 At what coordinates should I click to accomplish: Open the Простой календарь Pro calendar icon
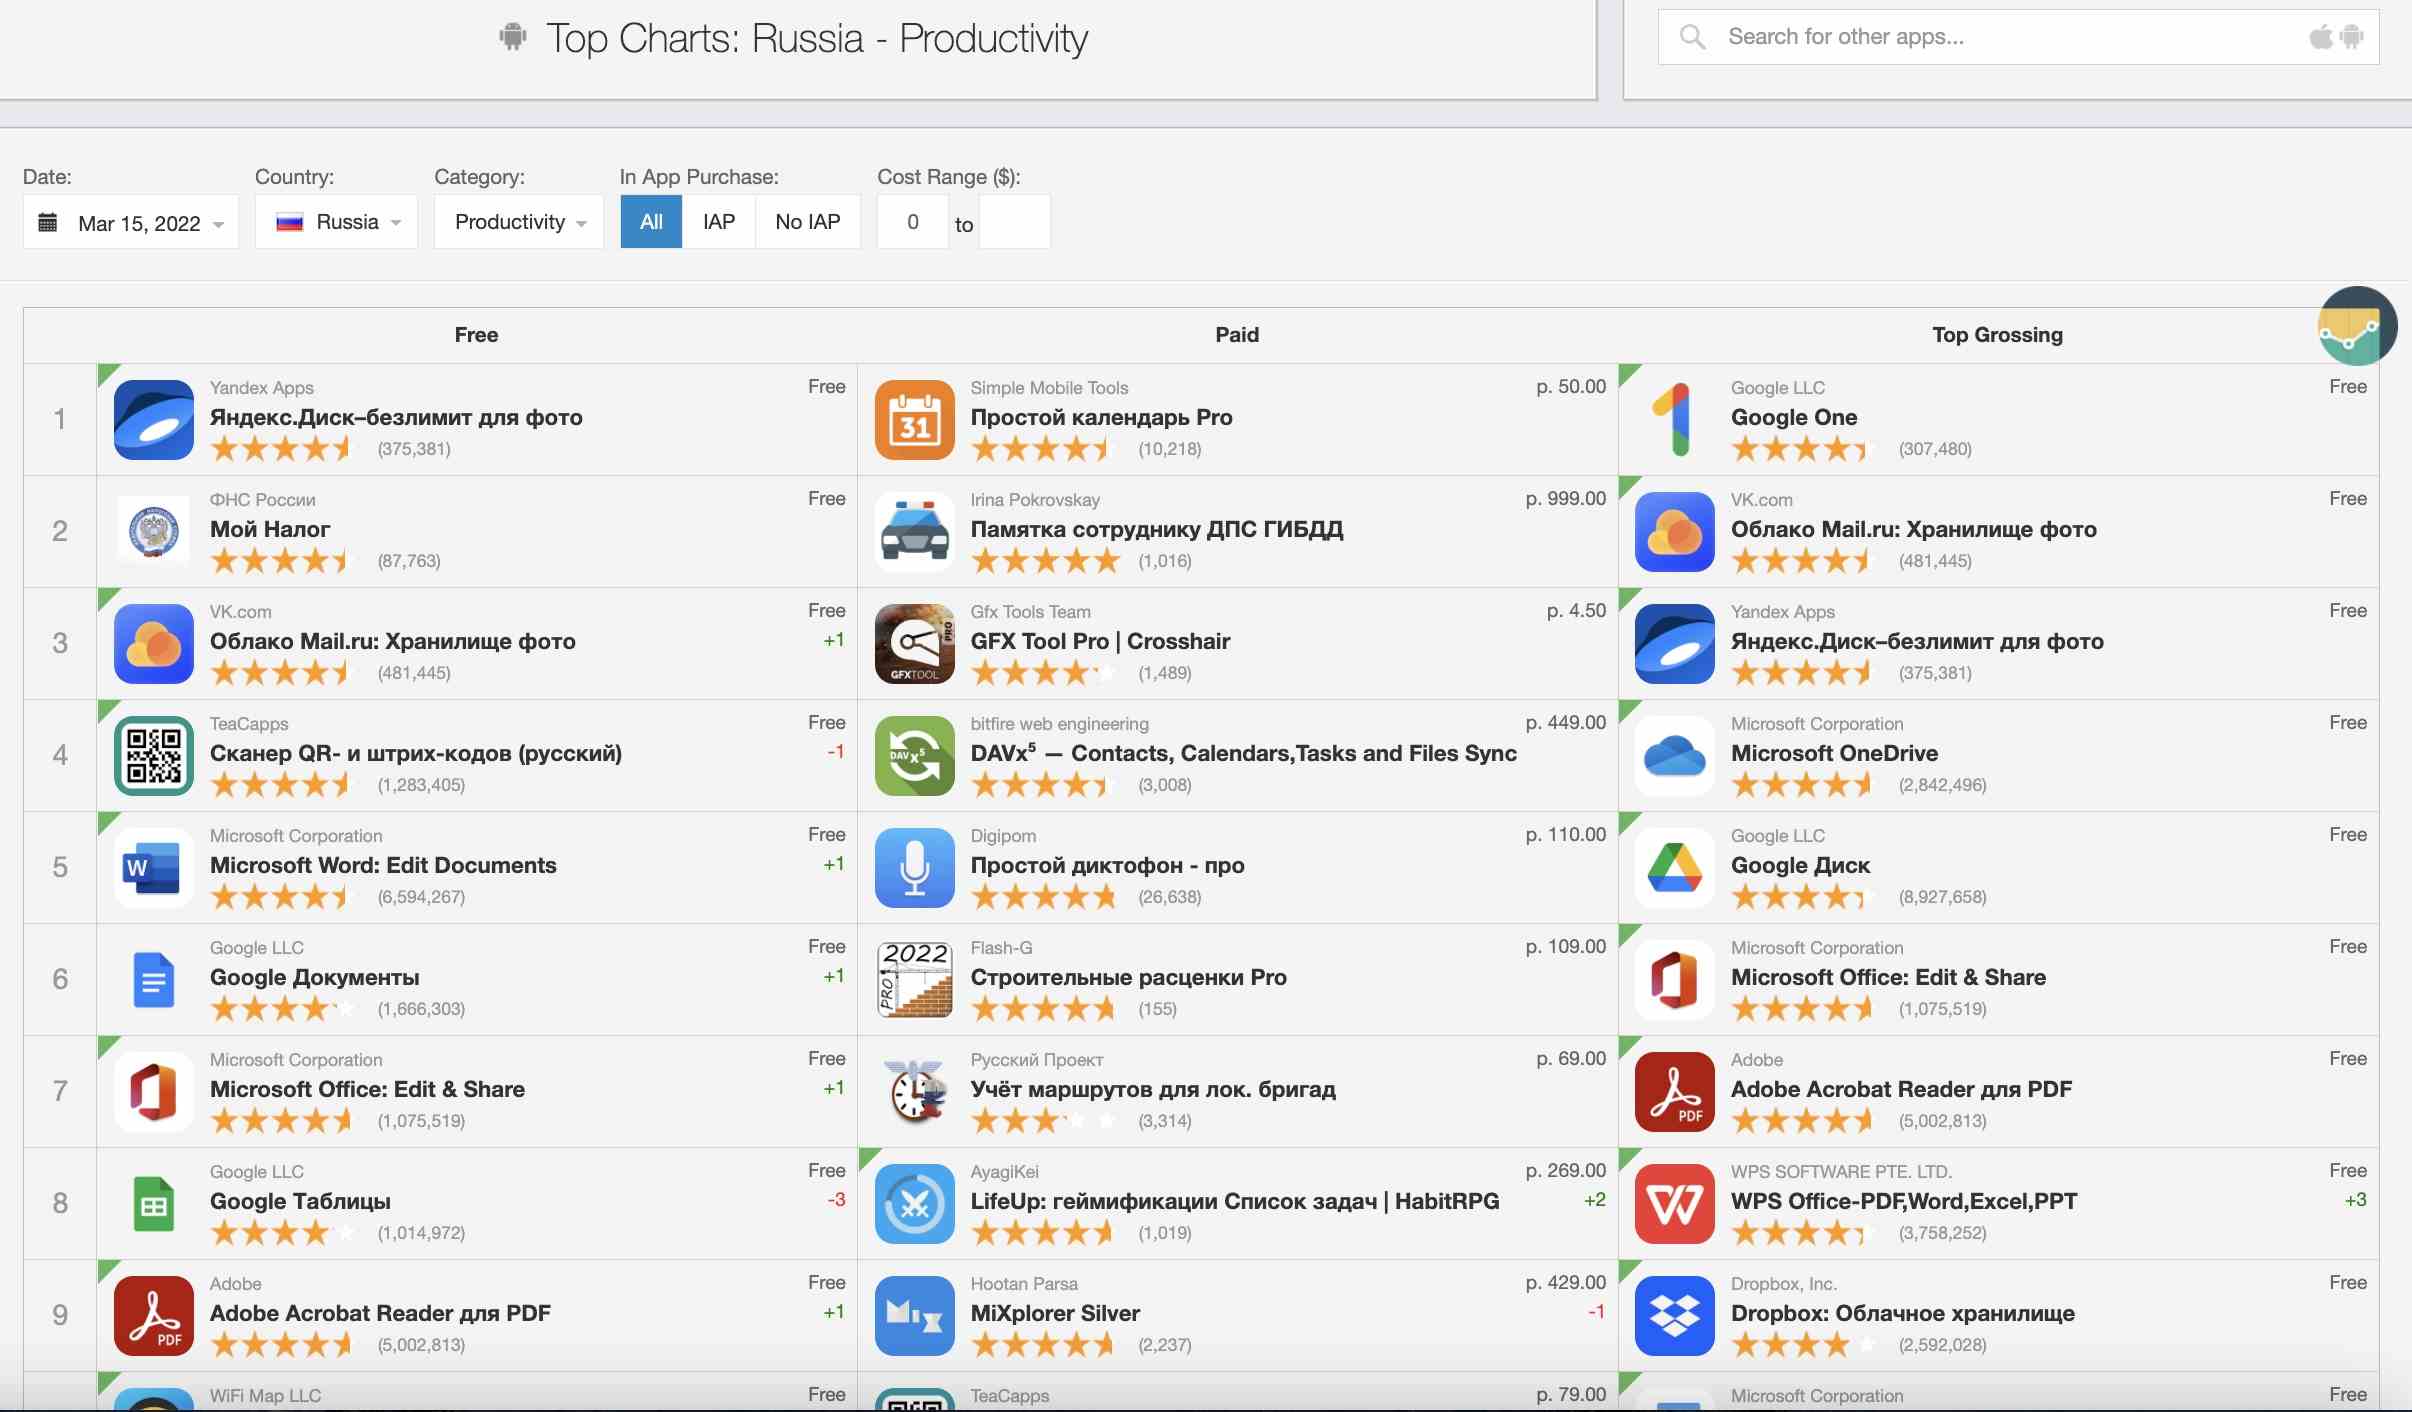pos(914,419)
